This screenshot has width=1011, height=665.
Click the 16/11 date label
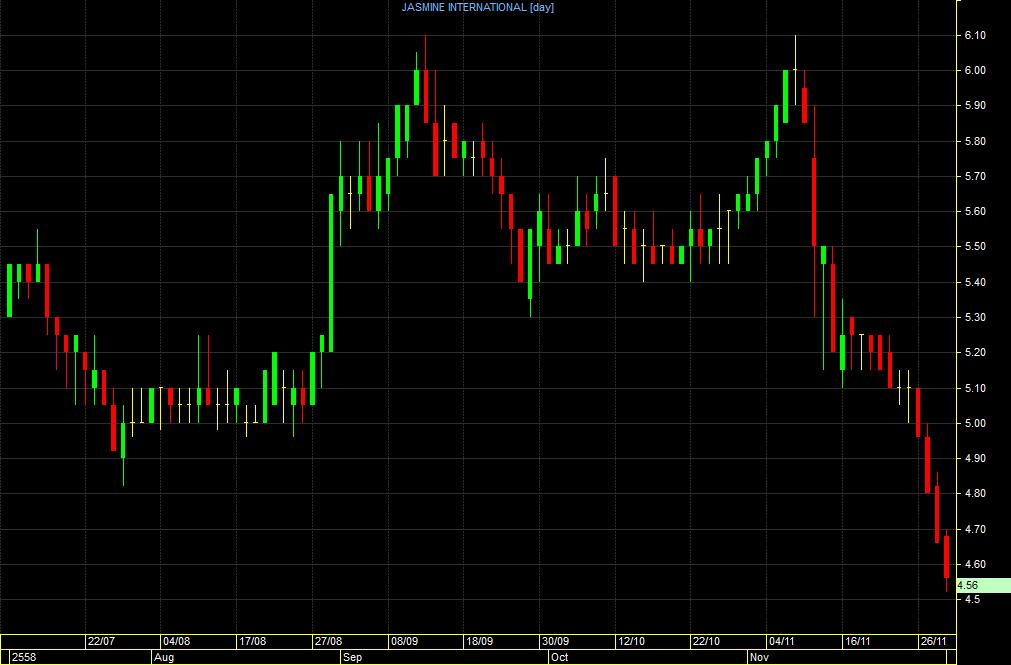coord(858,642)
